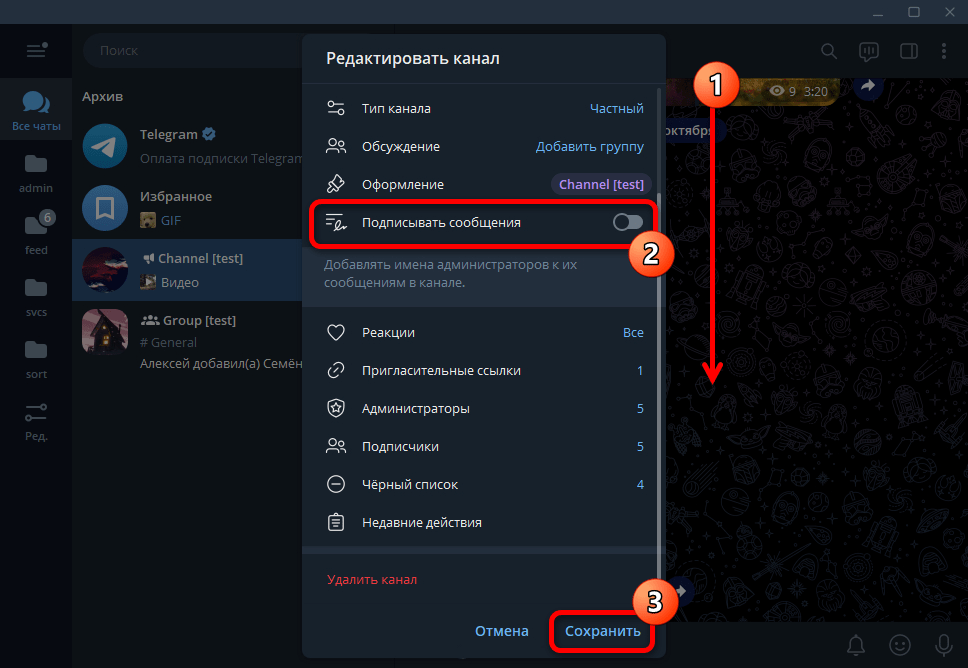
Task: Click the notification bell icon
Action: 856,645
